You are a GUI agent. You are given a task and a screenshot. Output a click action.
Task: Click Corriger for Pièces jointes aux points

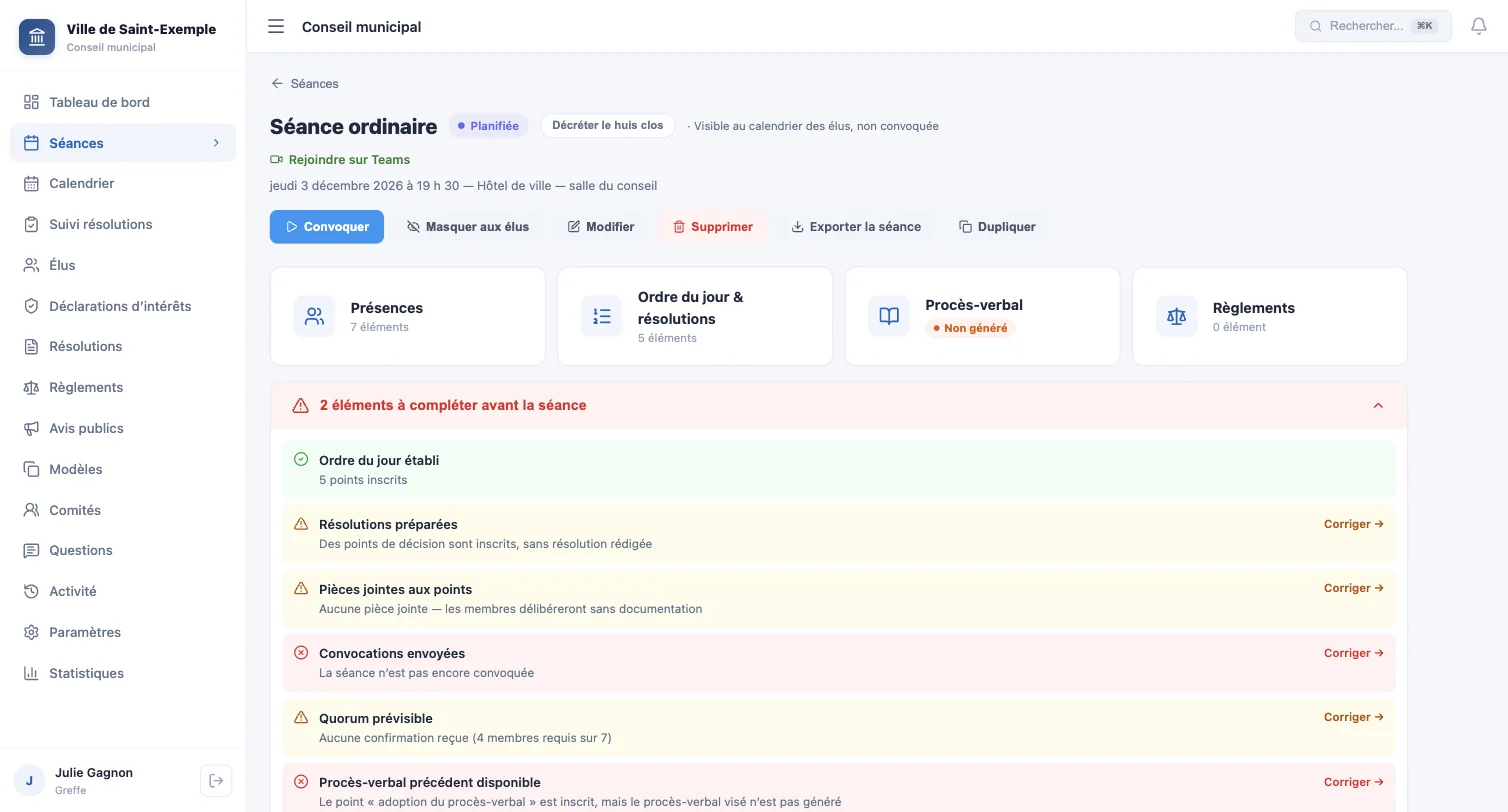(x=1354, y=588)
